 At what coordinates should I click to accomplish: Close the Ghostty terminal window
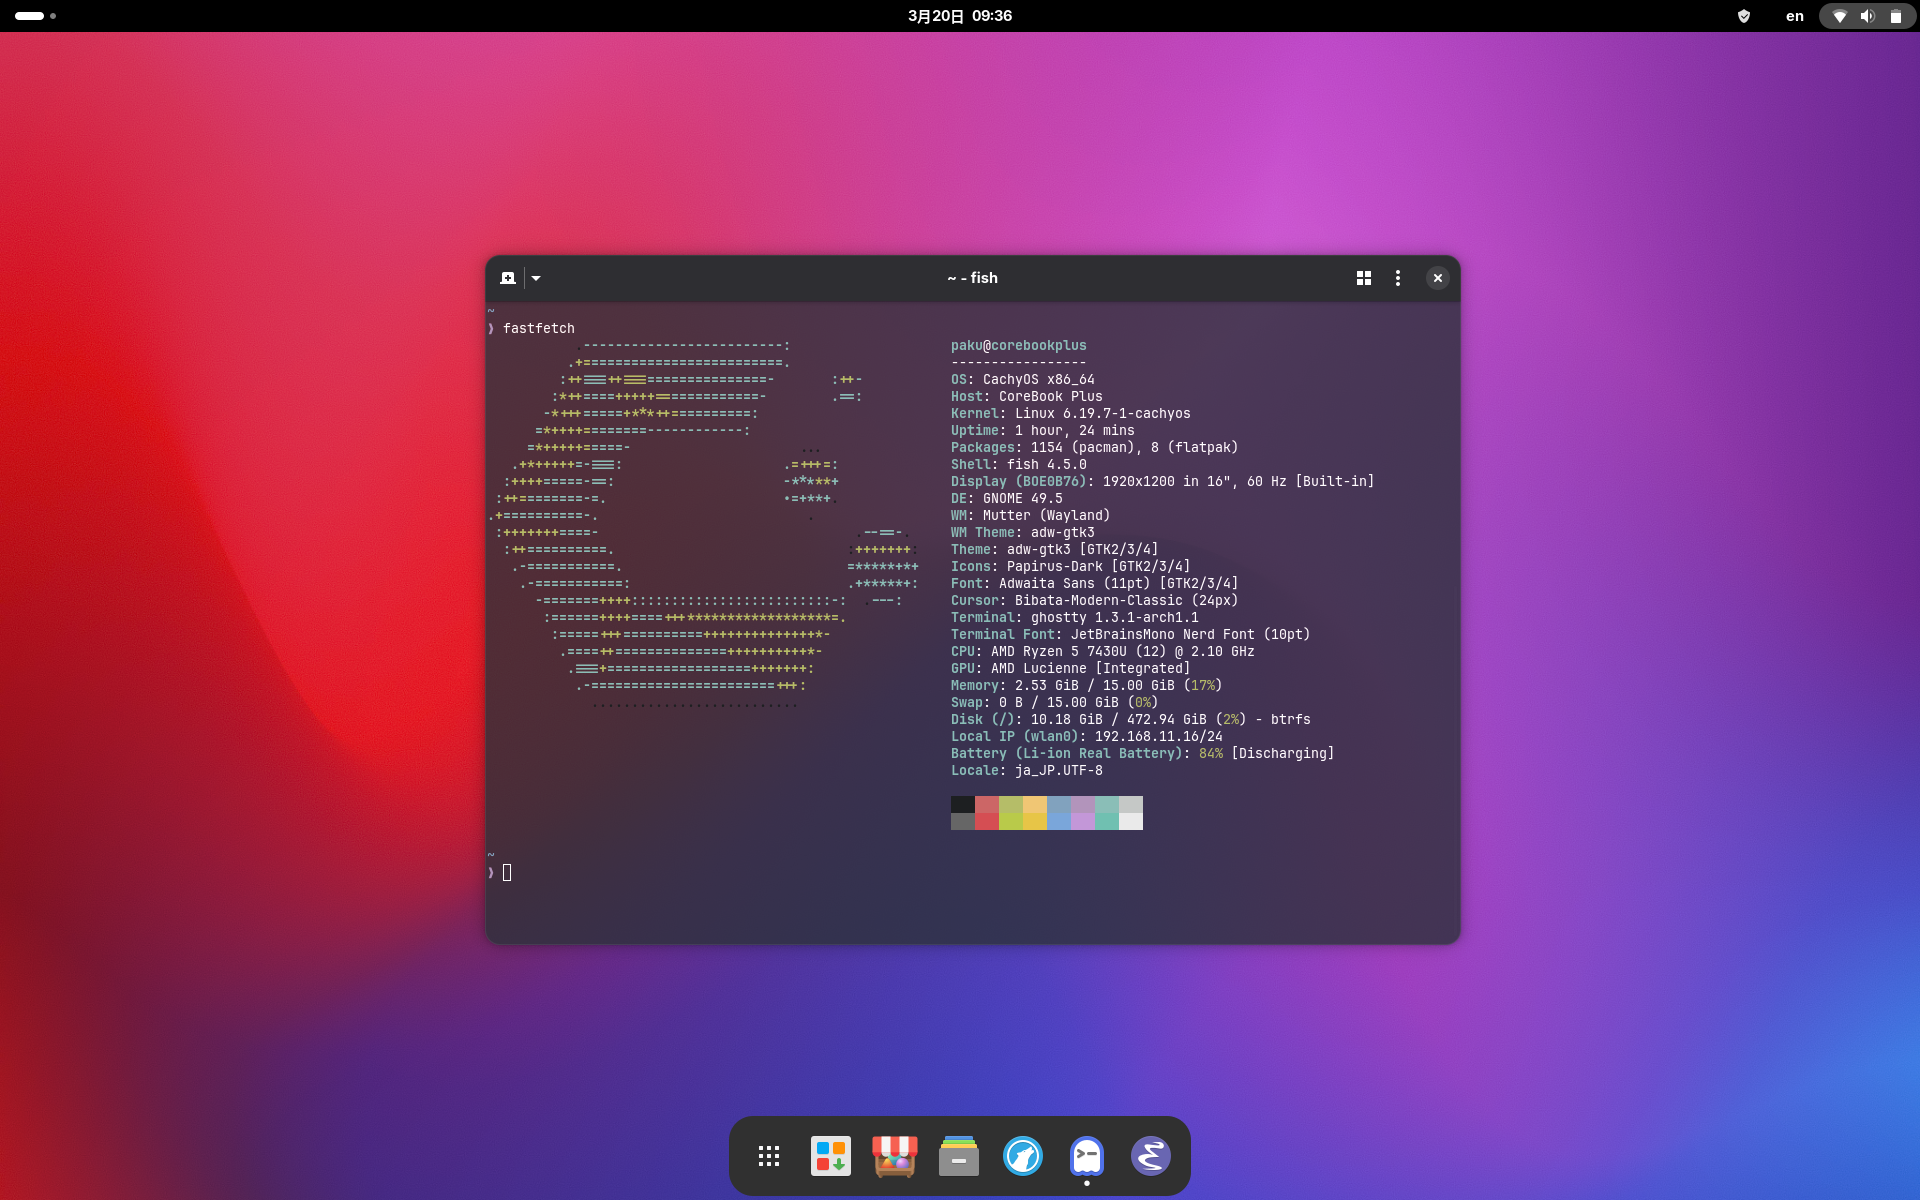coord(1437,278)
